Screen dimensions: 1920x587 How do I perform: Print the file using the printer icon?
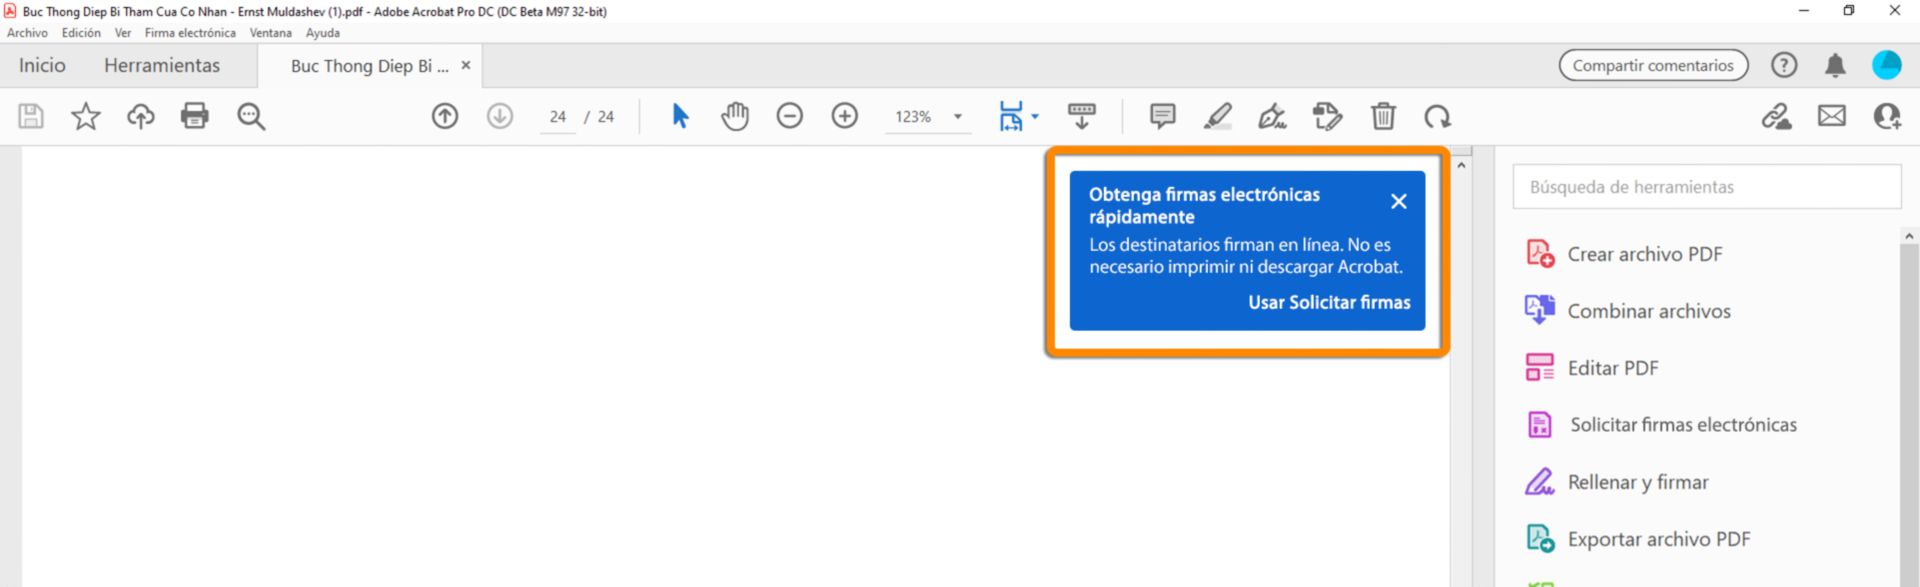click(195, 116)
